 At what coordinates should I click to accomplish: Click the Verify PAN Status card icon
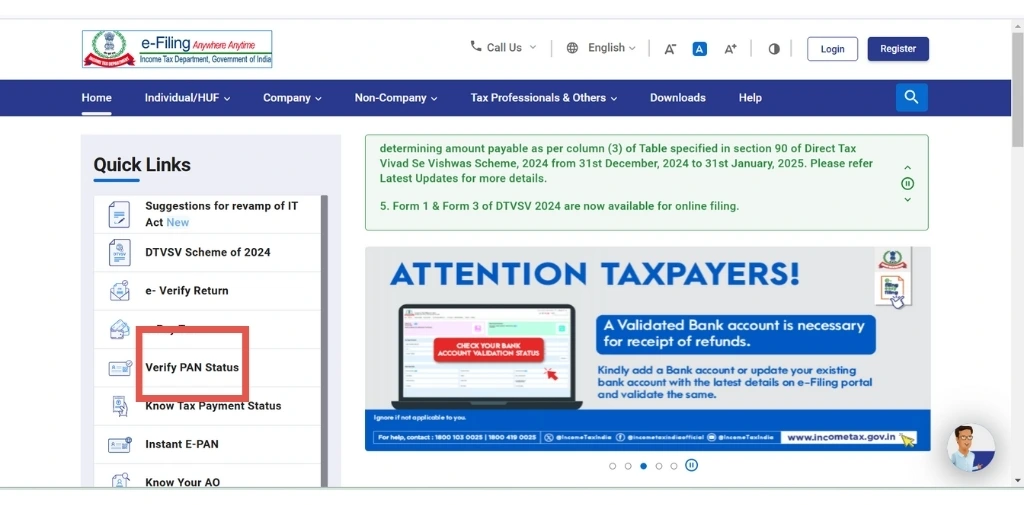click(120, 368)
